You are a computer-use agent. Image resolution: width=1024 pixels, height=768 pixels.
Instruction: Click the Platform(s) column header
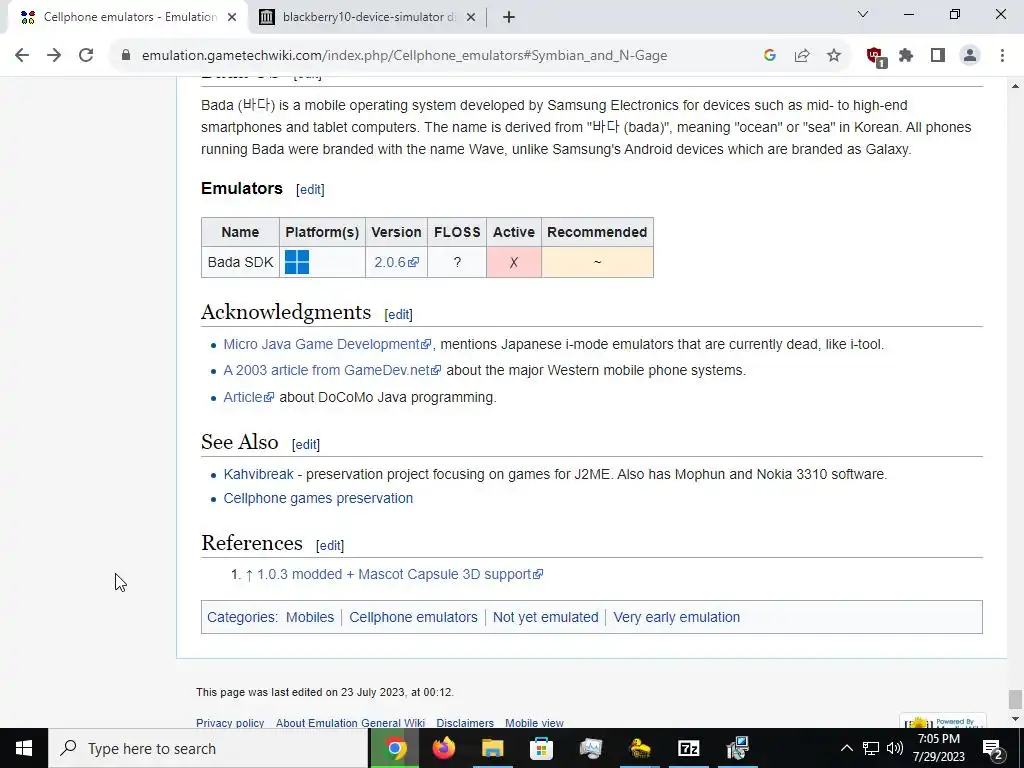(322, 232)
